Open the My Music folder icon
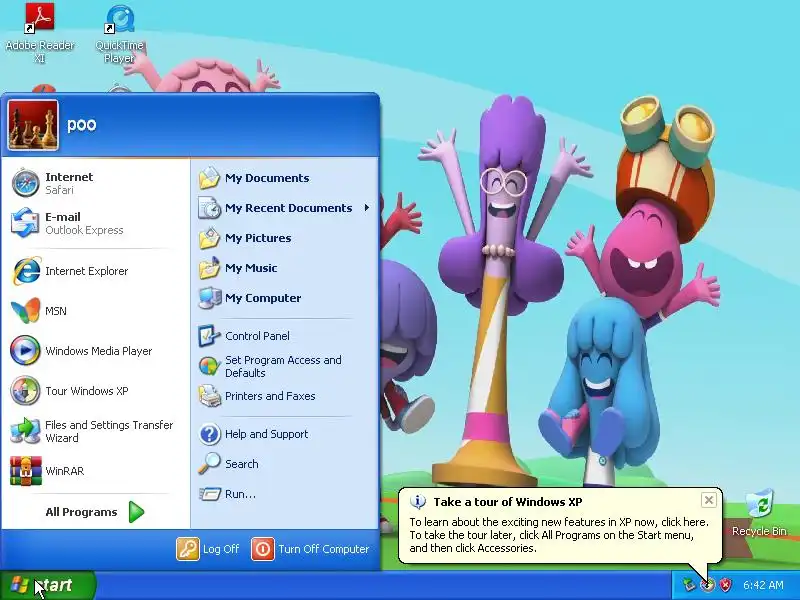Image resolution: width=800 pixels, height=600 pixels. click(209, 268)
